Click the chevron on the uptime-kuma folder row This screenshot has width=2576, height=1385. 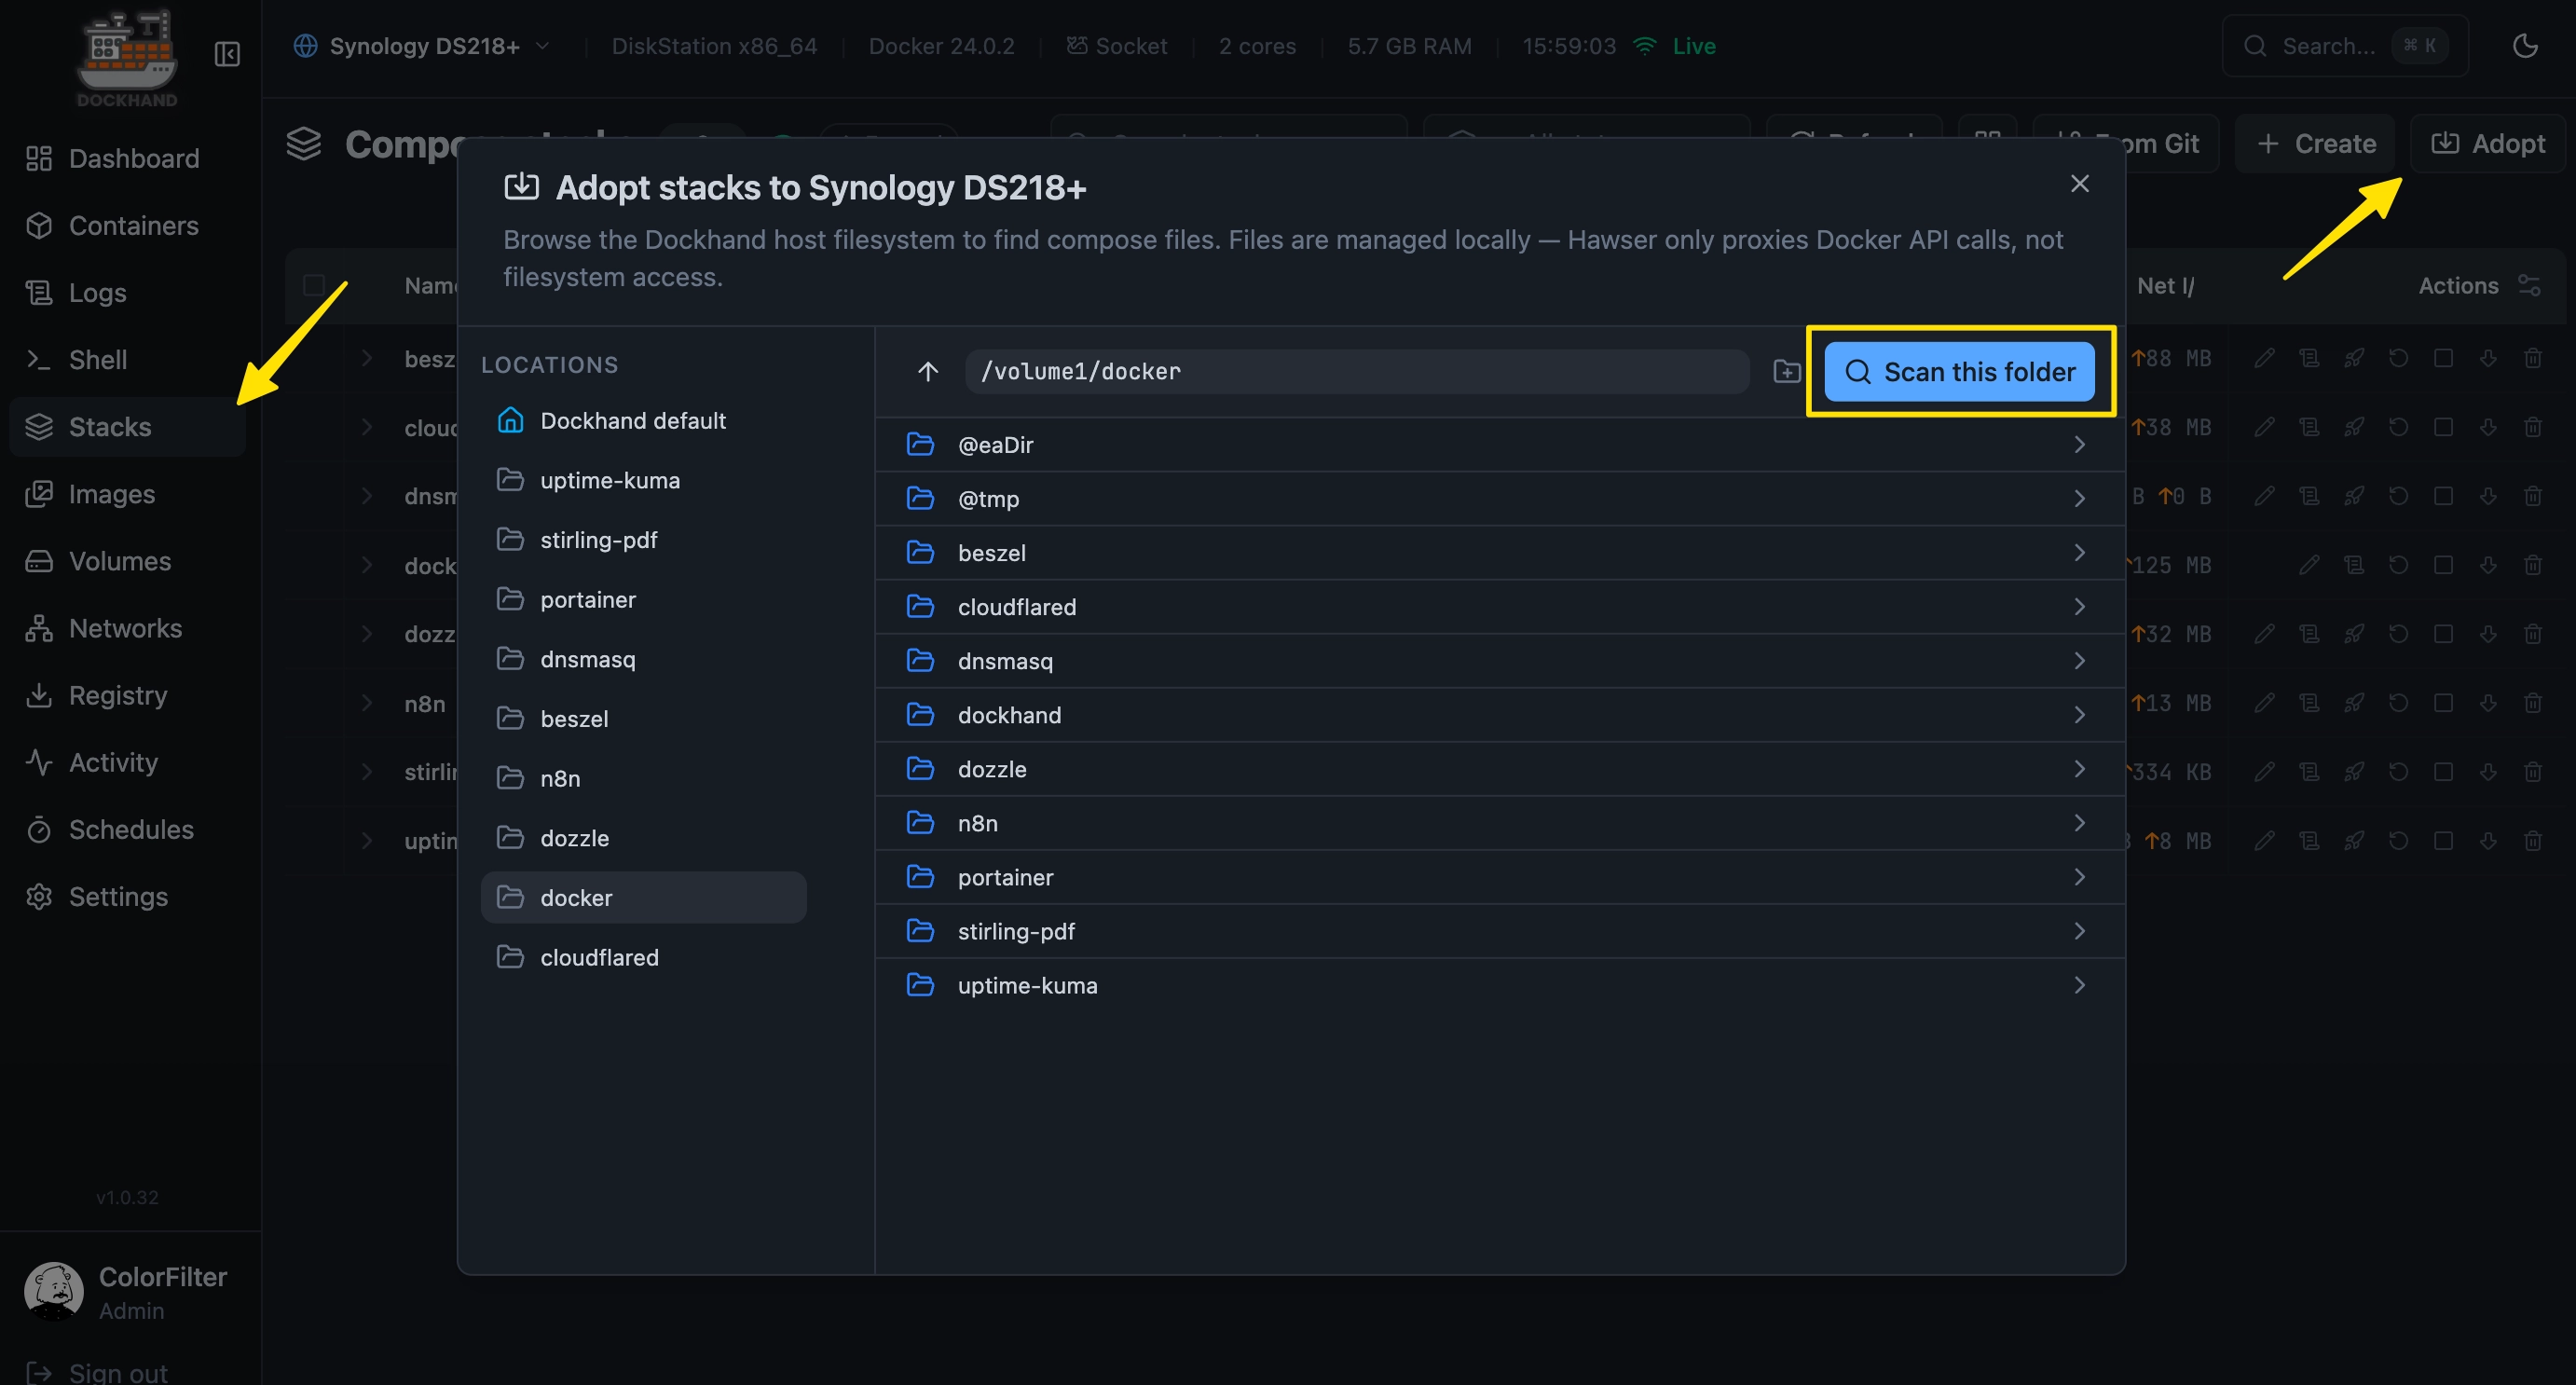tap(2079, 985)
